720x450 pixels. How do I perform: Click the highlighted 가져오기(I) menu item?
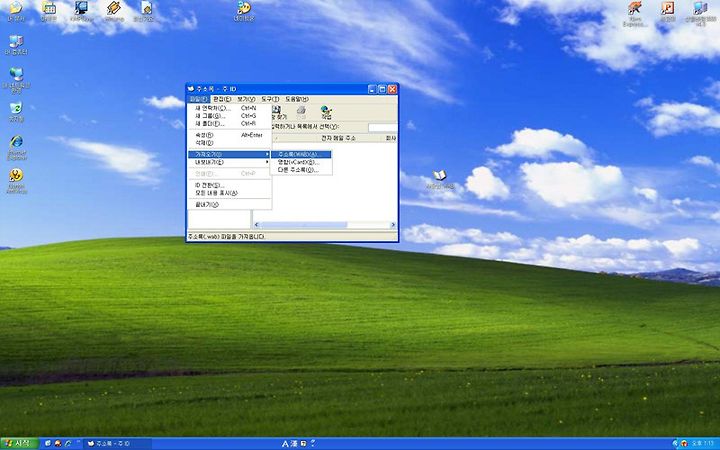pos(230,155)
